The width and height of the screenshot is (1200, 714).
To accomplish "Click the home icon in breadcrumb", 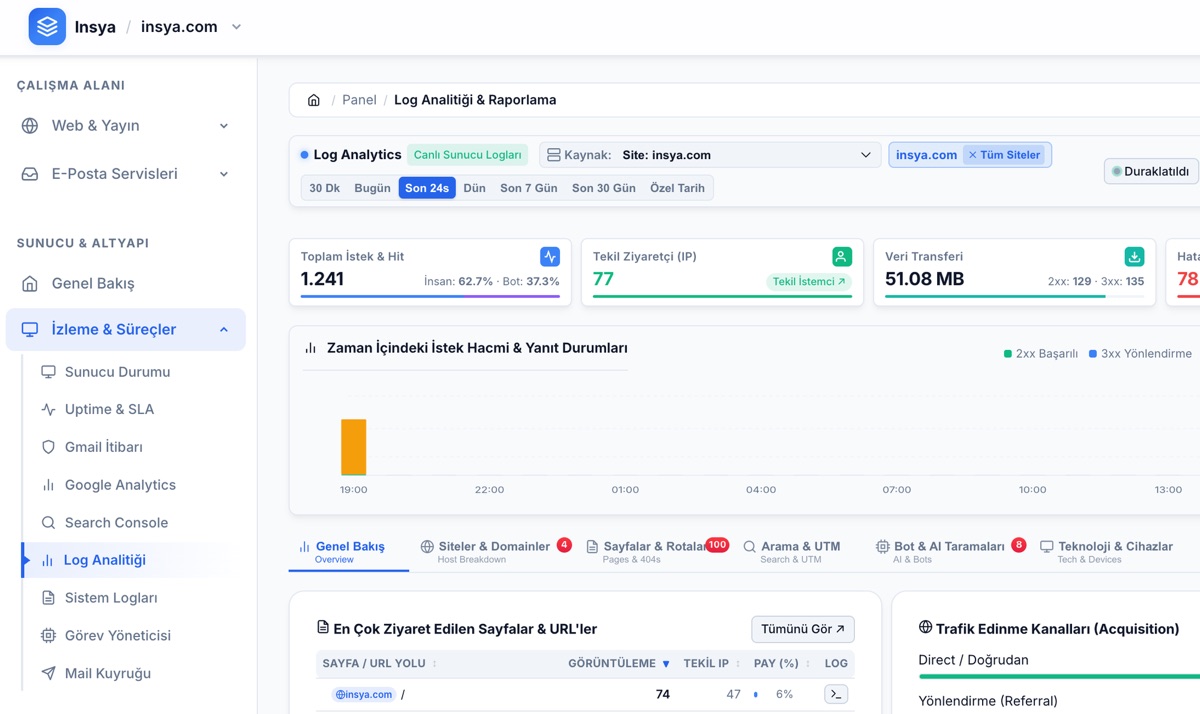I will pos(314,100).
